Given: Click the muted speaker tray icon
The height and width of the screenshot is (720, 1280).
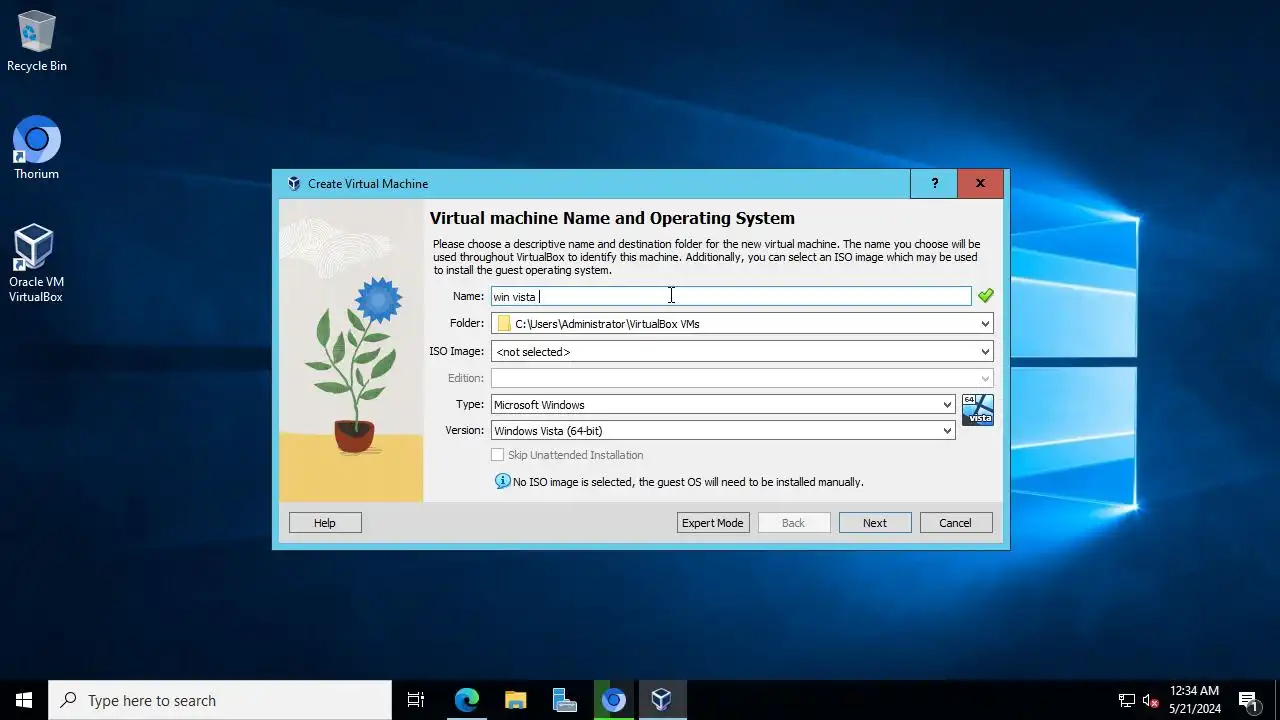Looking at the screenshot, I should coord(1150,700).
